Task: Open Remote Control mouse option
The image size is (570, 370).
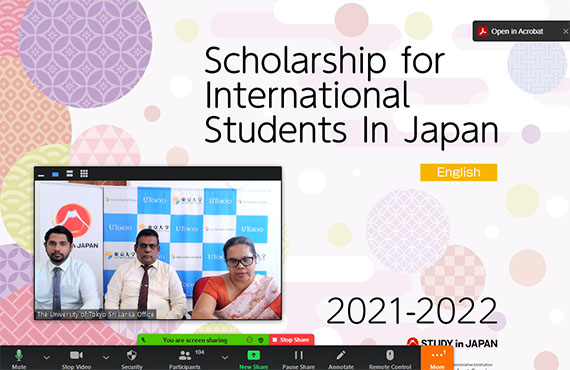Action: pyautogui.click(x=390, y=358)
